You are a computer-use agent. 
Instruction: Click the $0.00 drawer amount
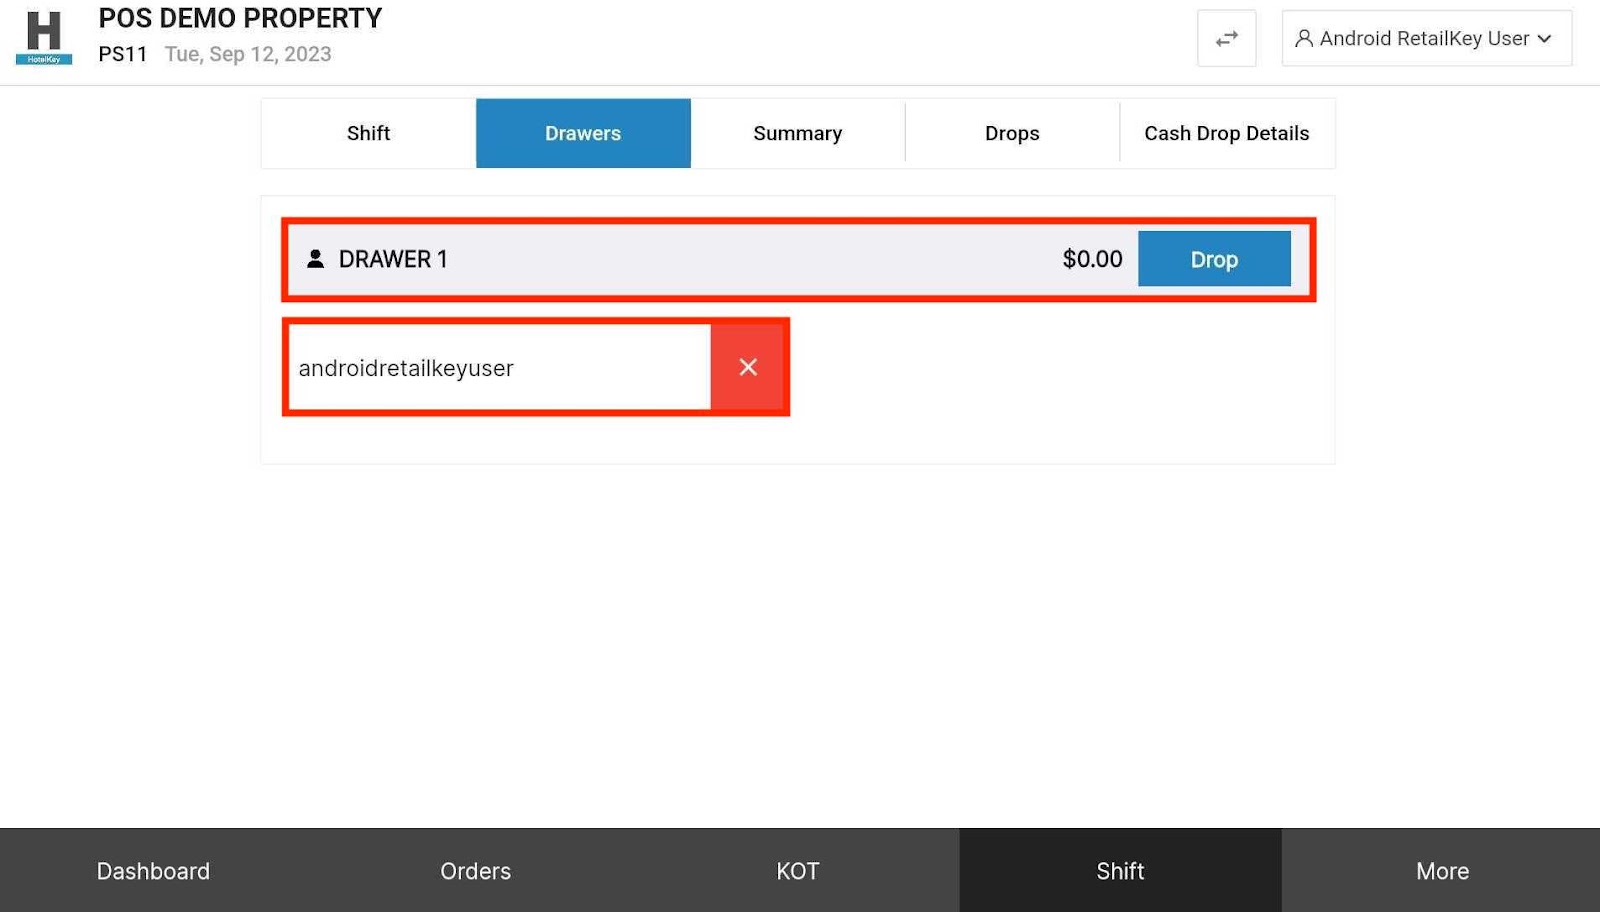pyautogui.click(x=1092, y=259)
